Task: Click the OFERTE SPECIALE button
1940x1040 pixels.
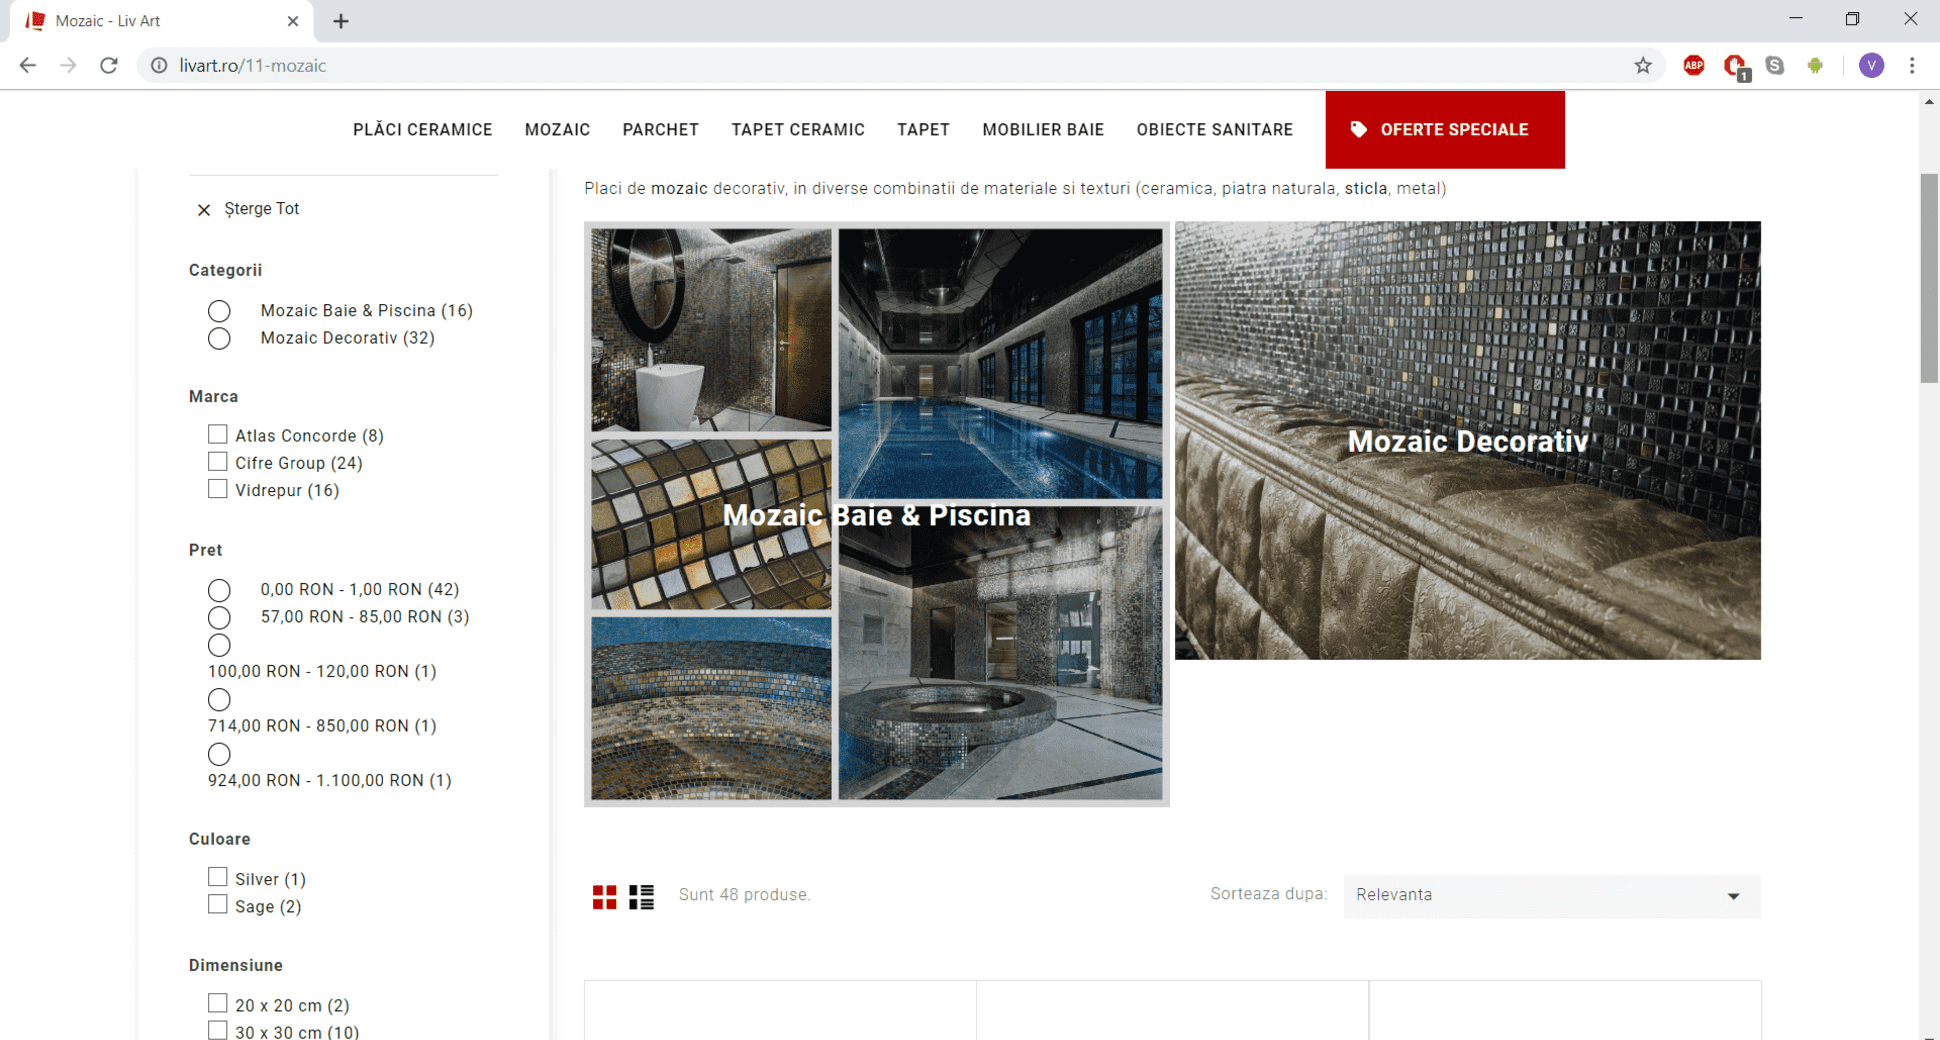Action: point(1444,130)
